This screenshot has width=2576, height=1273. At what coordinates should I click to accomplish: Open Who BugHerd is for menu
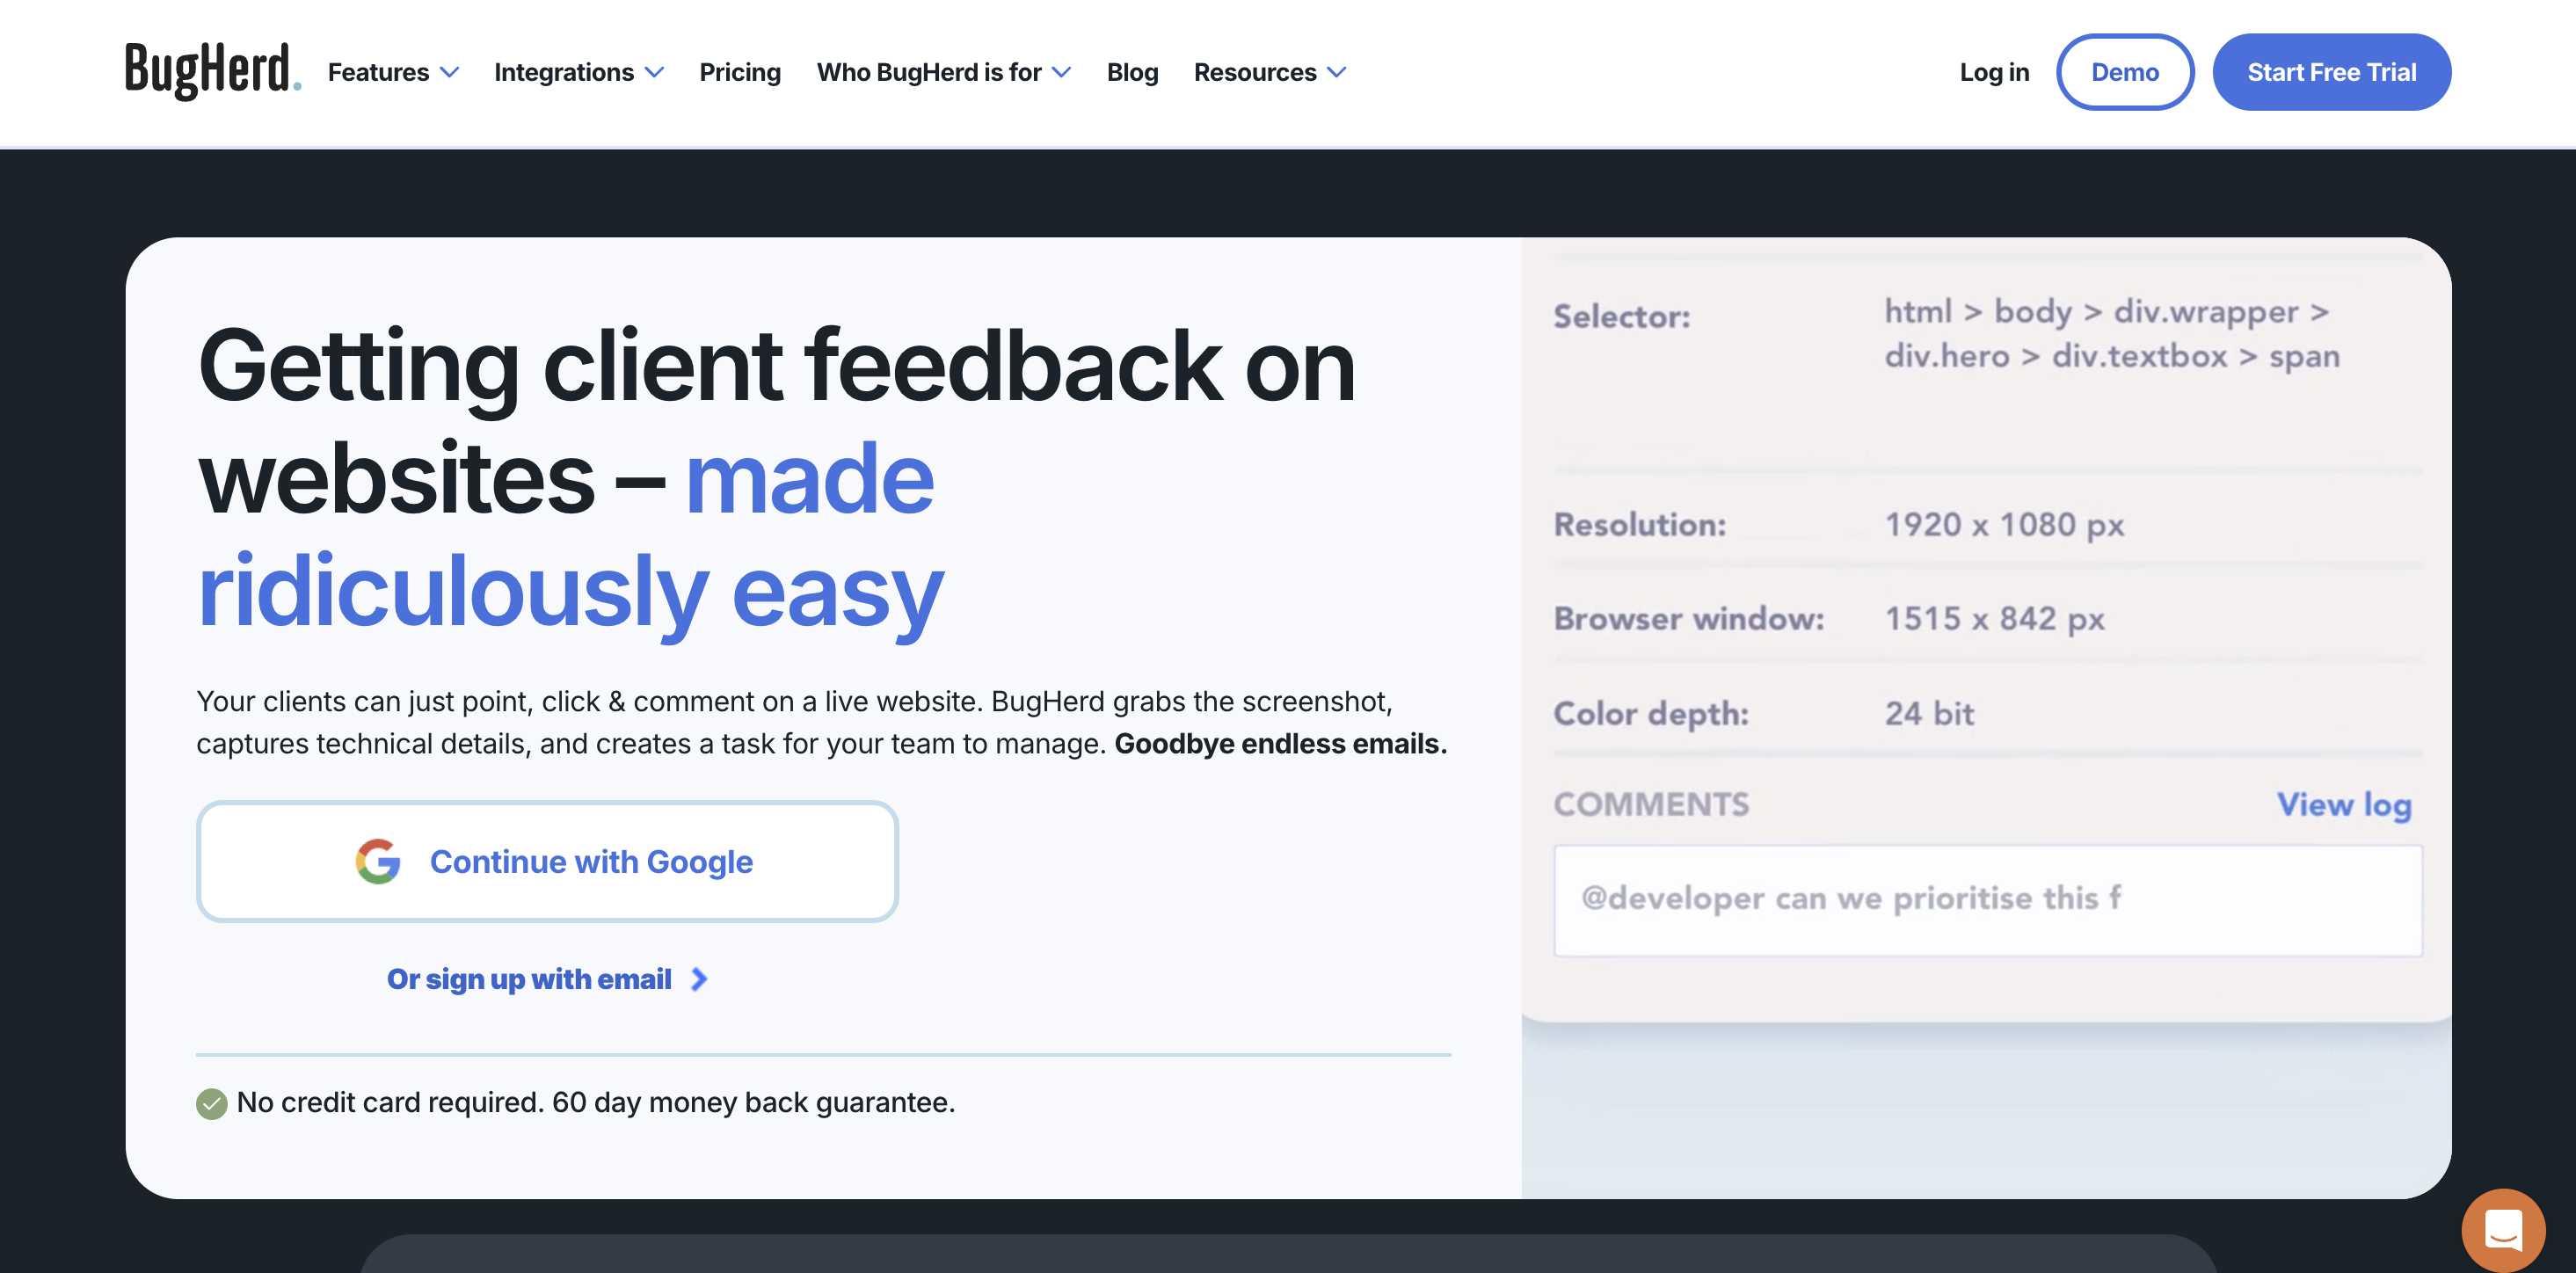(943, 72)
